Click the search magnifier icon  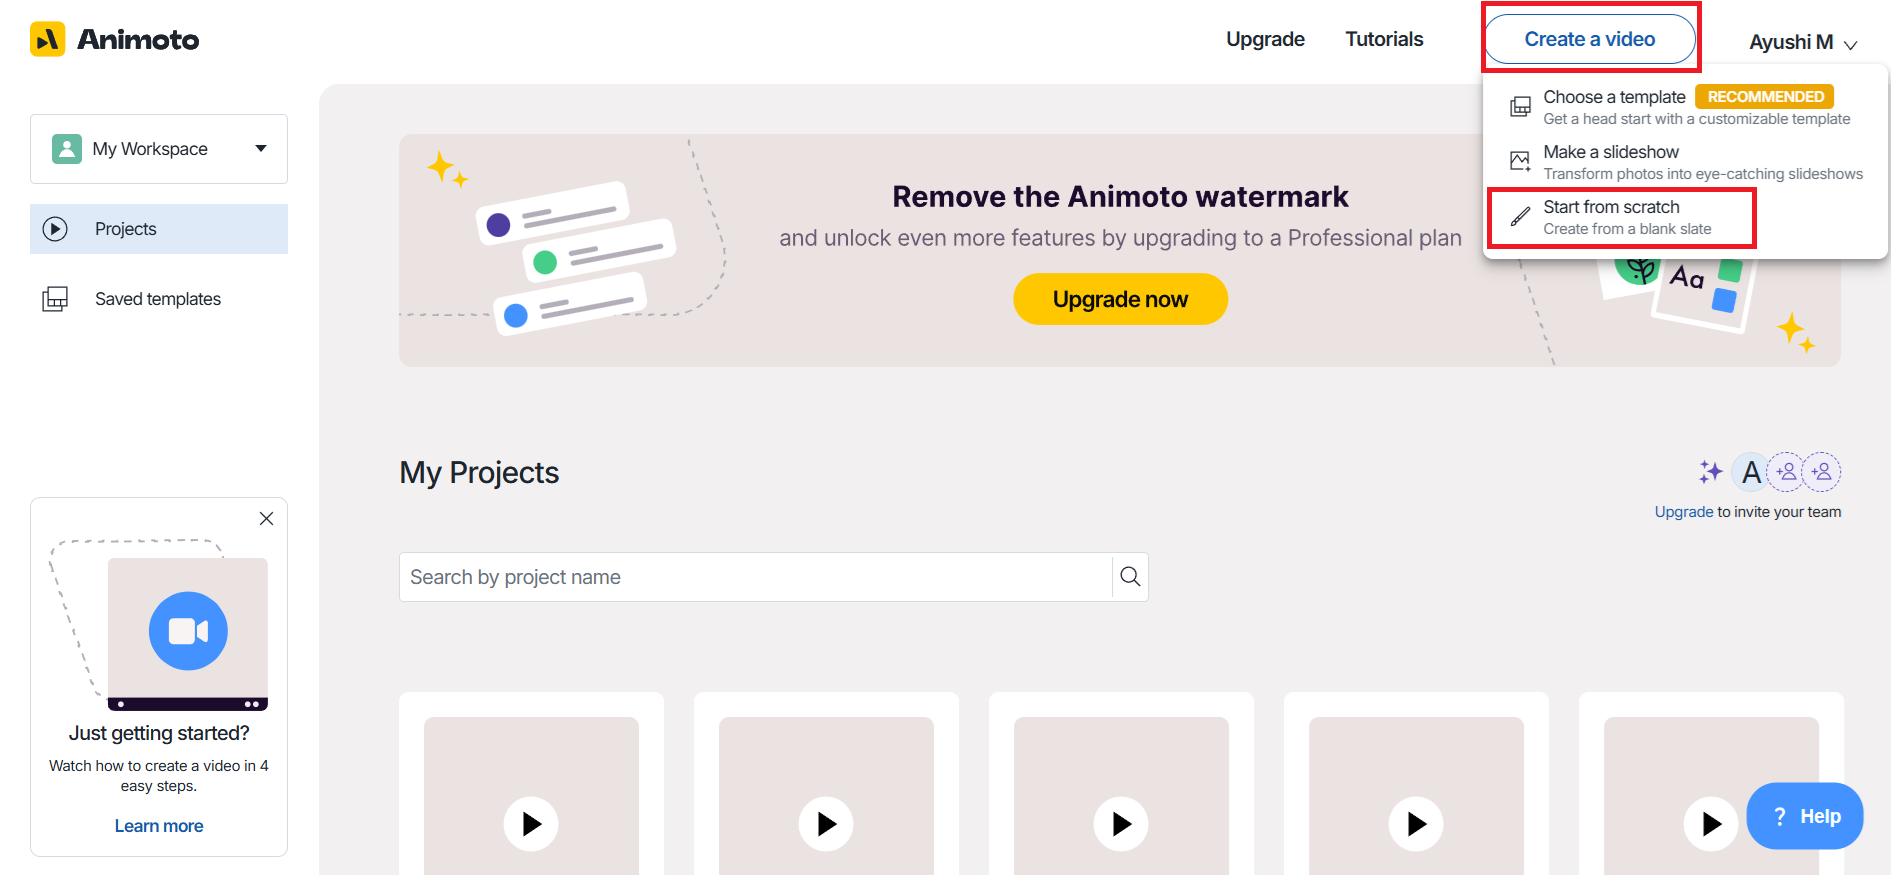click(1130, 577)
